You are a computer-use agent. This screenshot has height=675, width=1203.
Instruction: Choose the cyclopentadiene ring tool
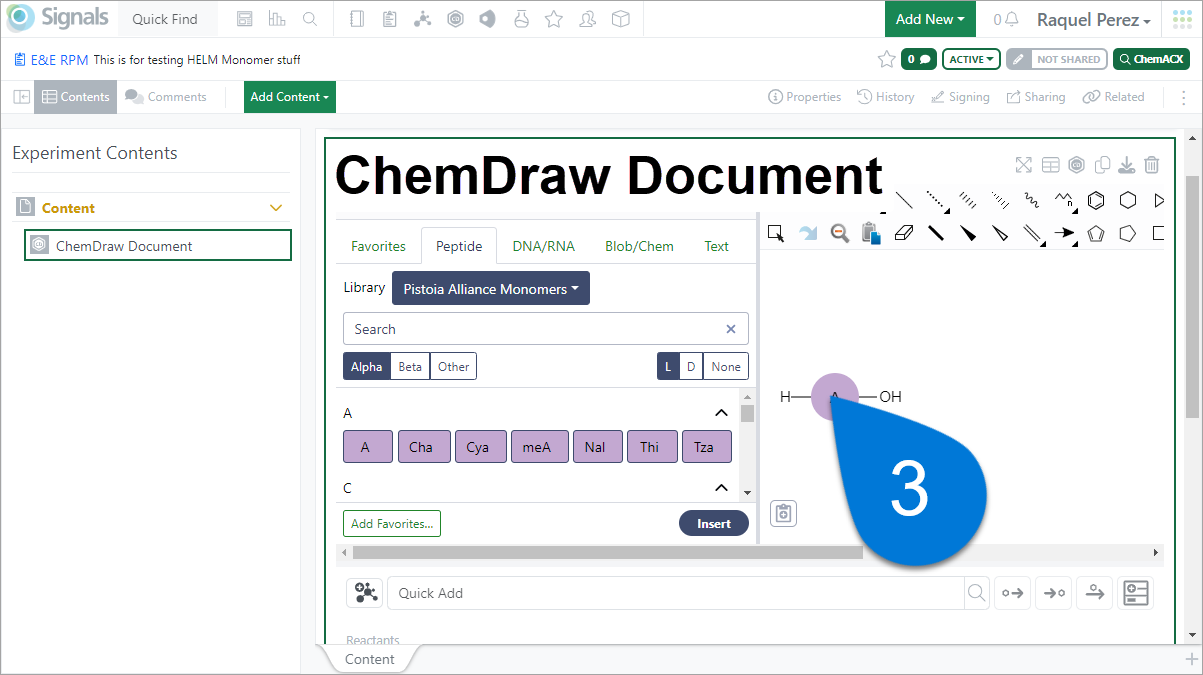(1096, 233)
